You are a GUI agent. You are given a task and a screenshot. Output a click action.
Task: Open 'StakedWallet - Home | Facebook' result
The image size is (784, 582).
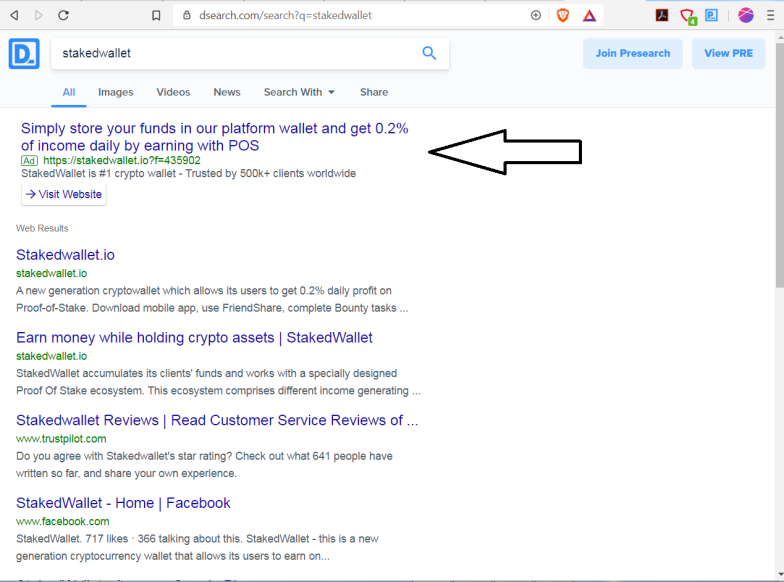click(123, 503)
